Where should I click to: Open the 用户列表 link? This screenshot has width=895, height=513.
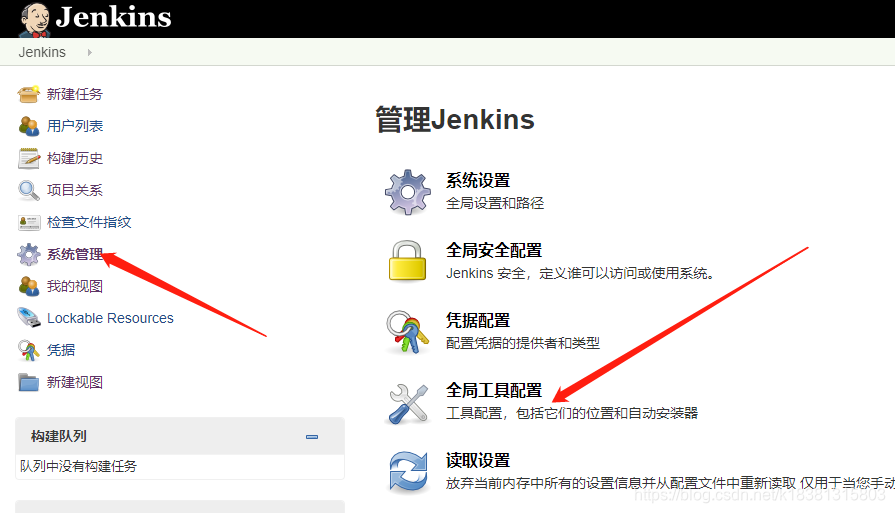coord(75,126)
